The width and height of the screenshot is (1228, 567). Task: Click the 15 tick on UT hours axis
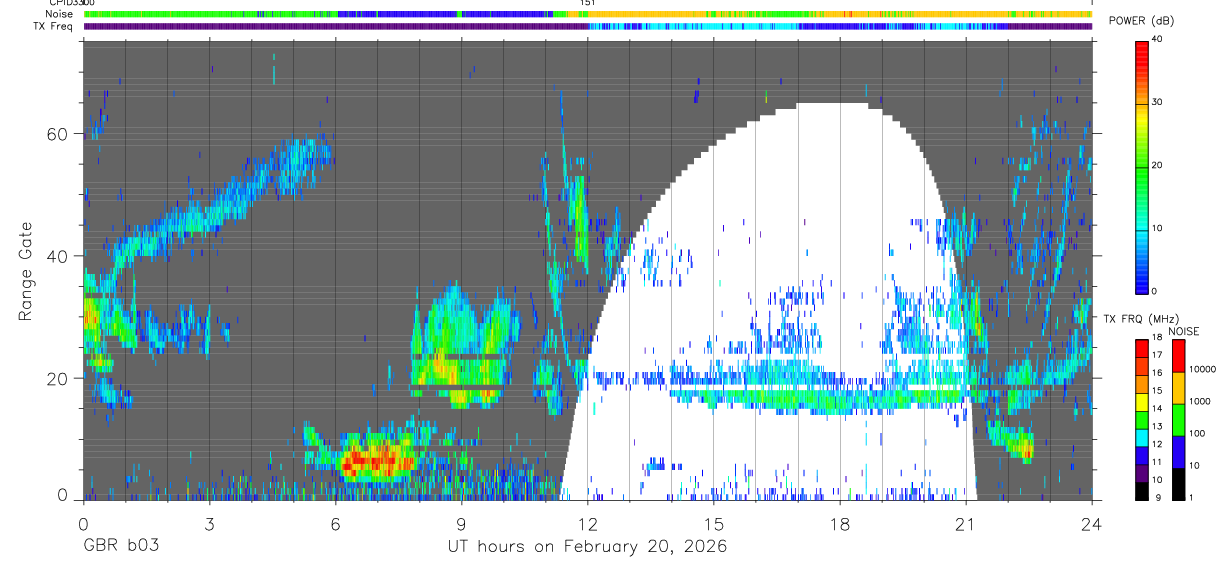[x=713, y=523]
